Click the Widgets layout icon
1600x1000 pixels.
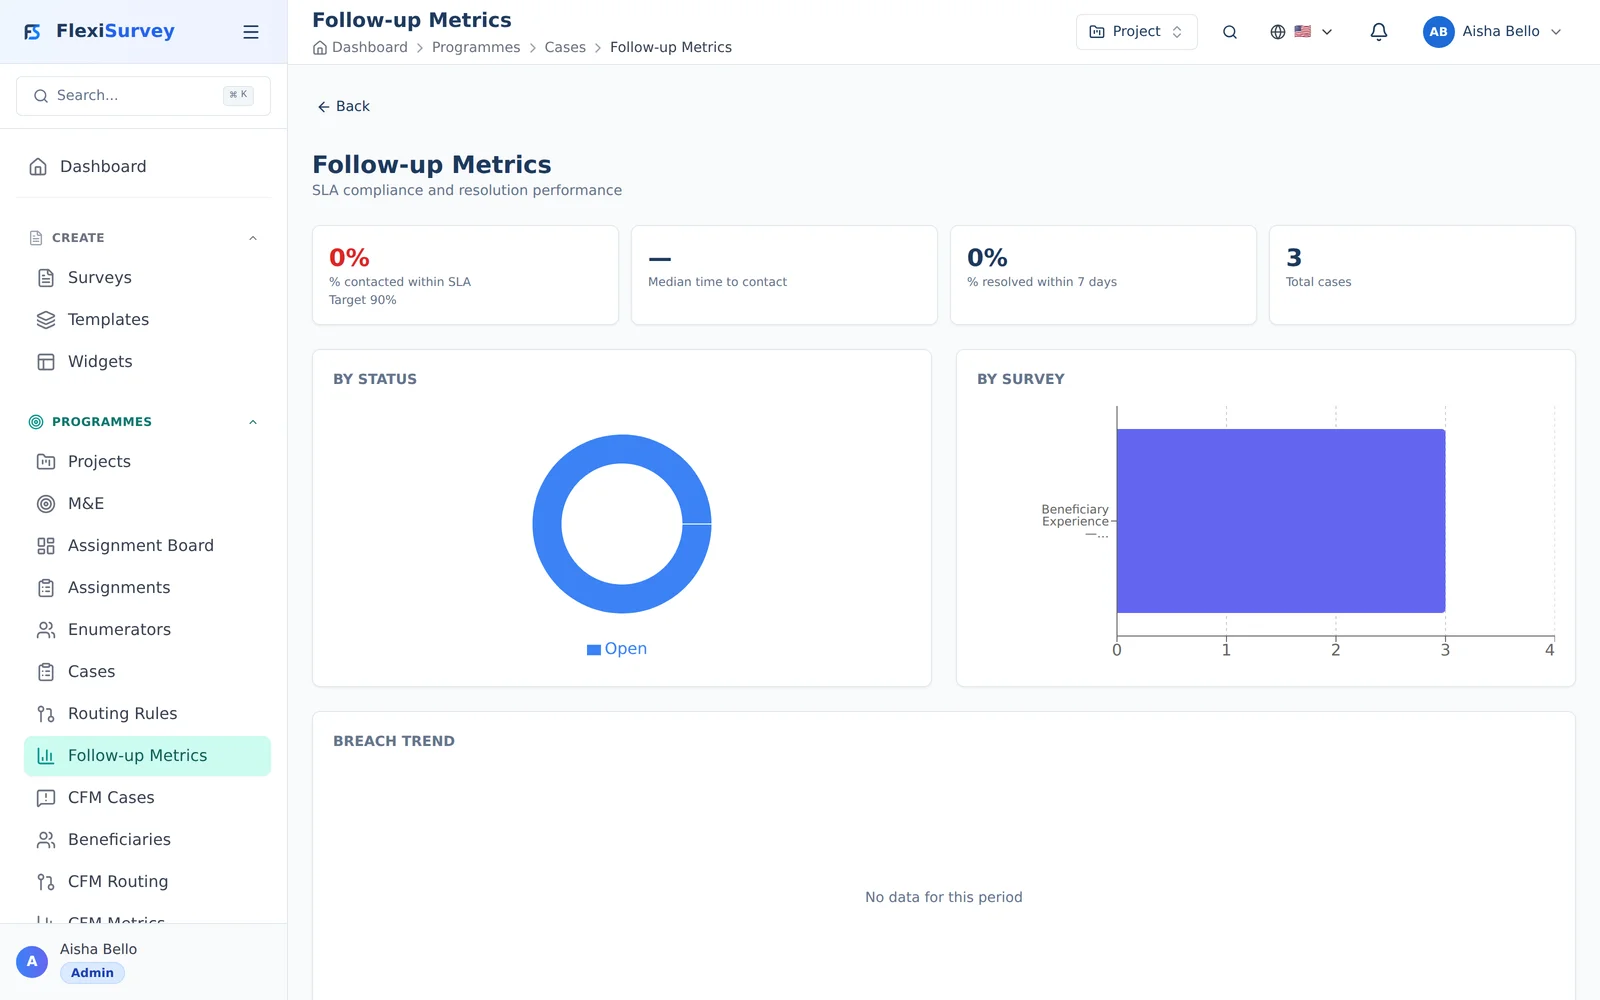[x=46, y=362]
